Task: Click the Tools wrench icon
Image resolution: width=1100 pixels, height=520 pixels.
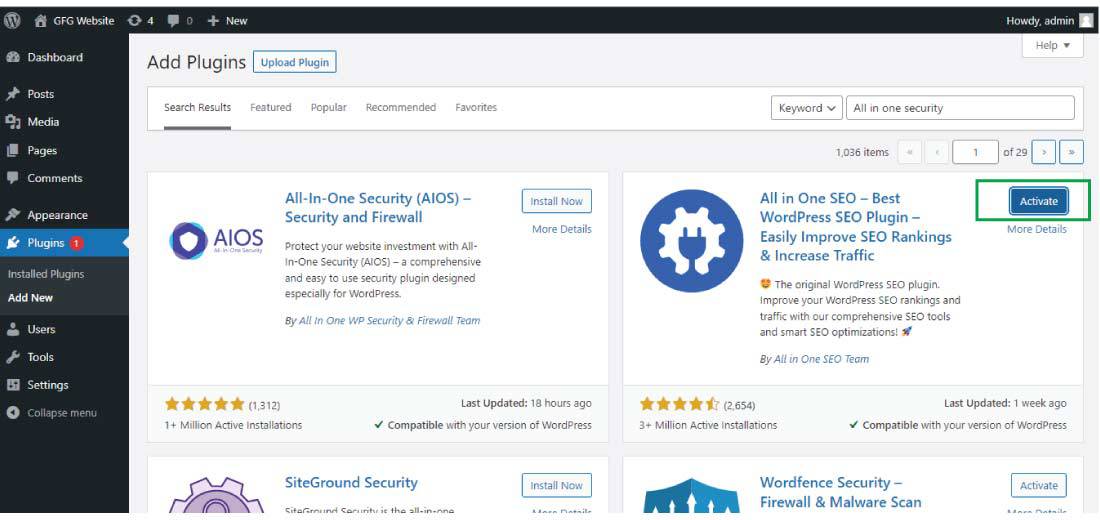Action: (x=13, y=357)
